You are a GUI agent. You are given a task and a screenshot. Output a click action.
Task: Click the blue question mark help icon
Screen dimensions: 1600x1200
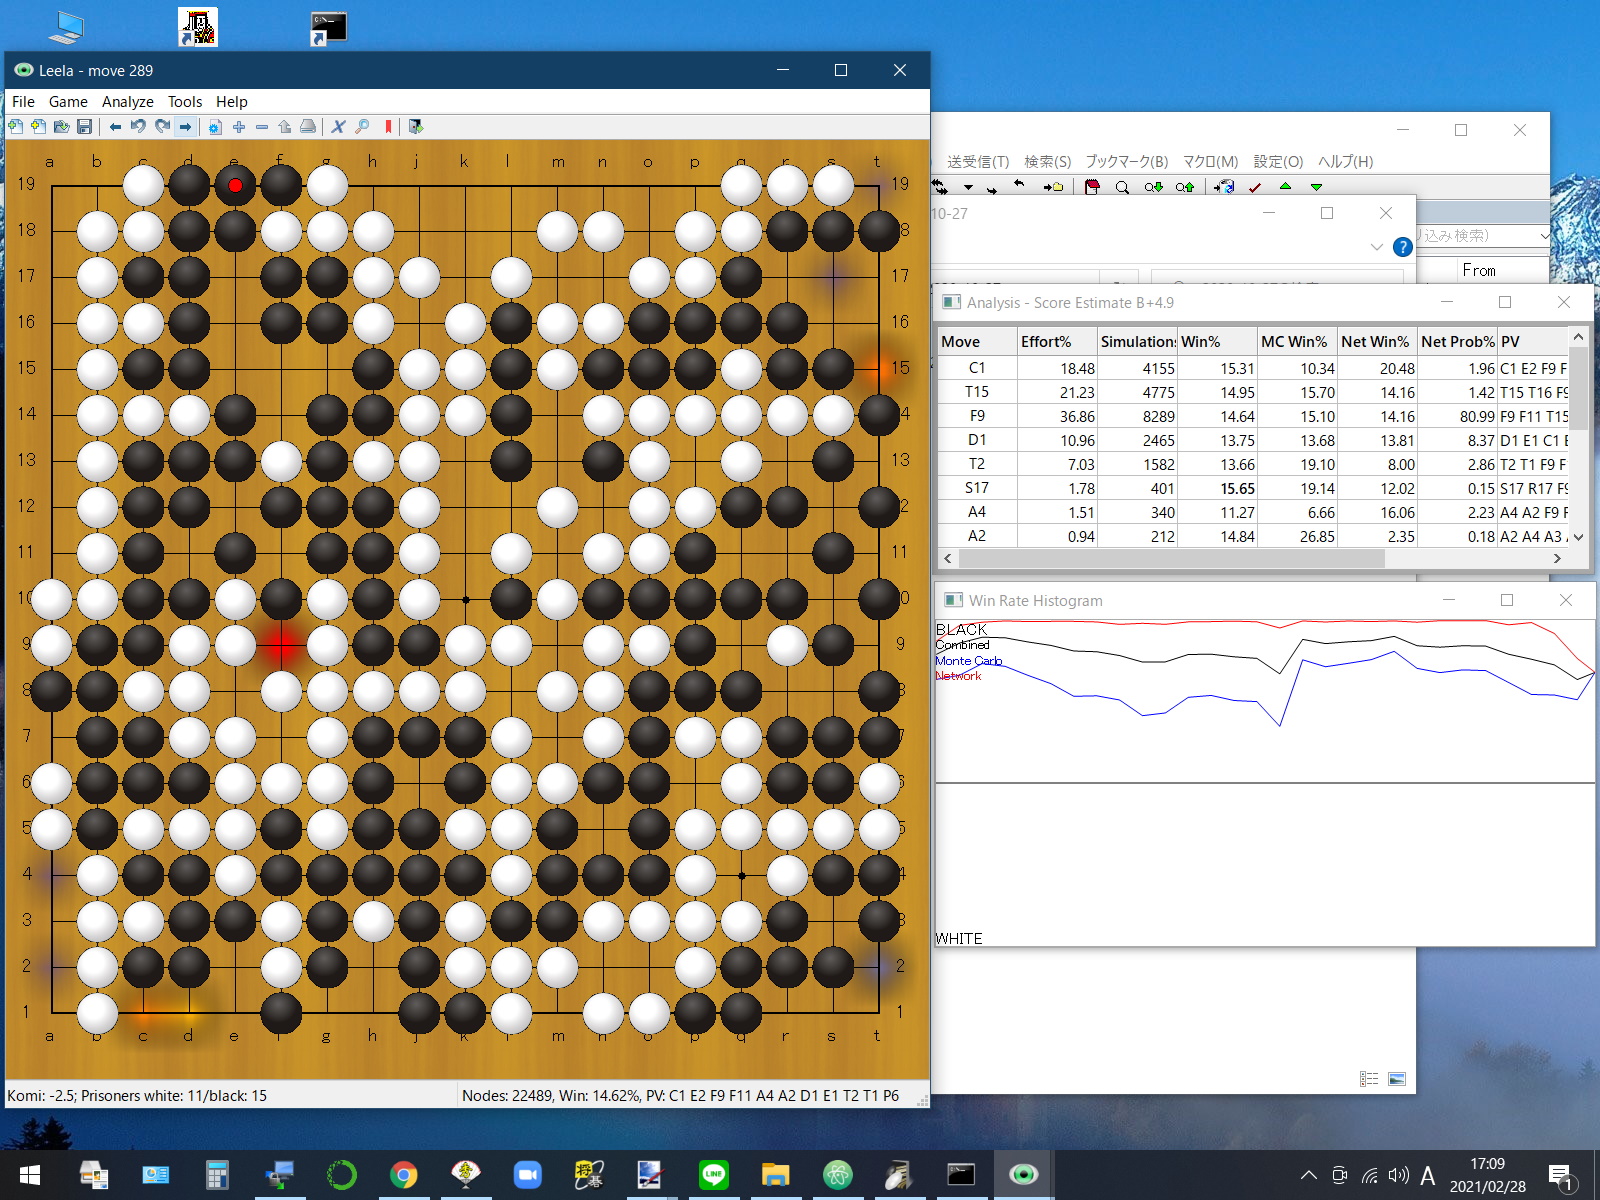coord(1402,247)
